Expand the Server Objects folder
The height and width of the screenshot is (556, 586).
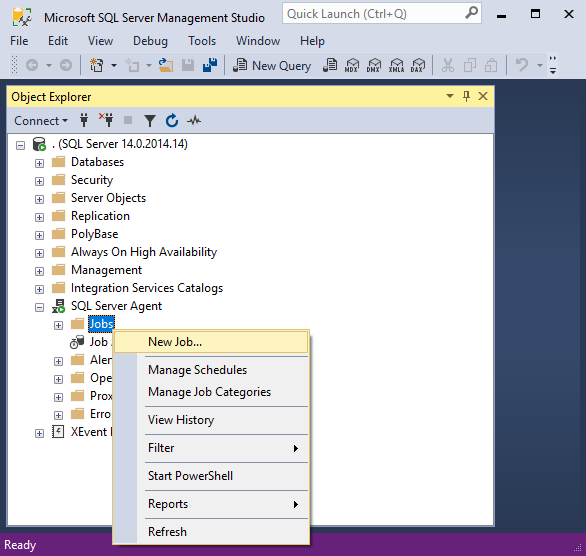[x=39, y=199]
